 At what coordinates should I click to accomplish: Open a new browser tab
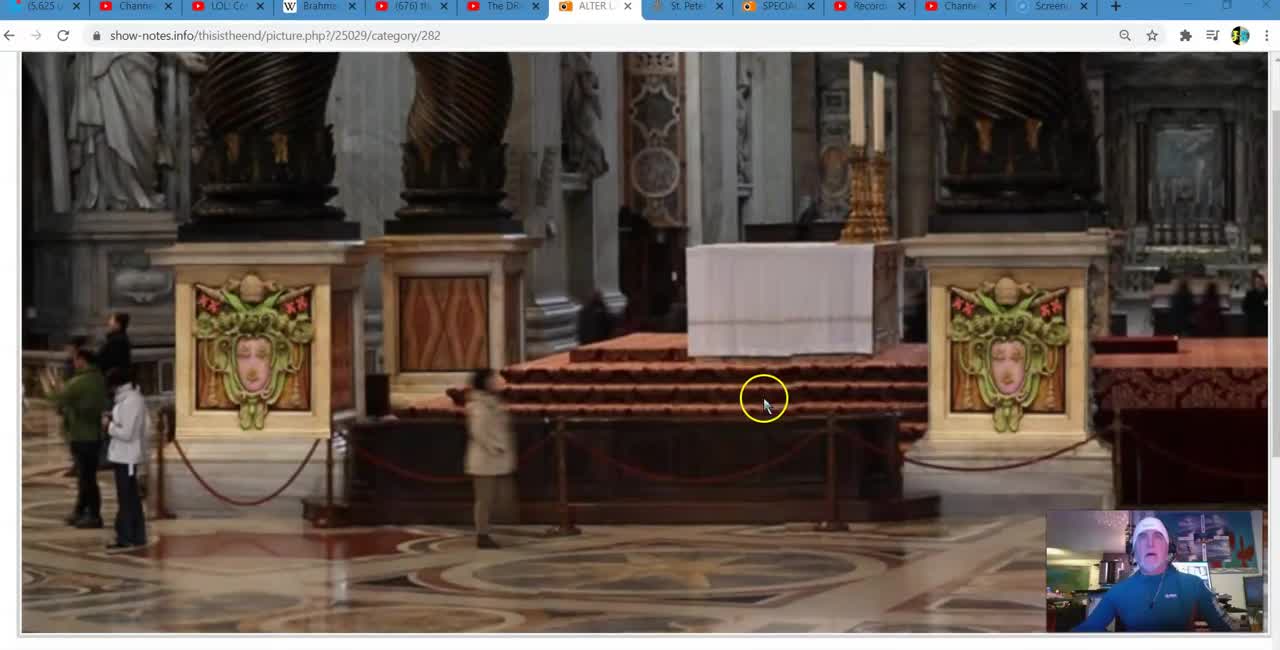[1116, 6]
